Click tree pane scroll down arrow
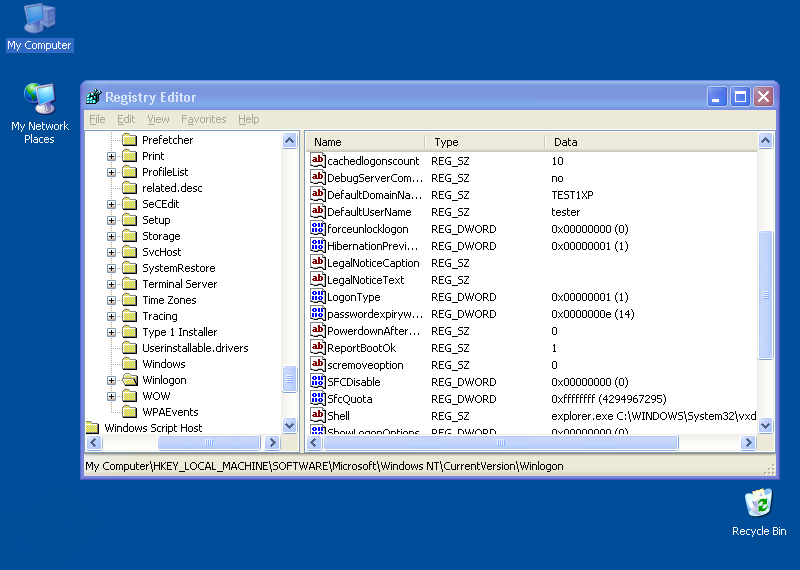 point(289,425)
